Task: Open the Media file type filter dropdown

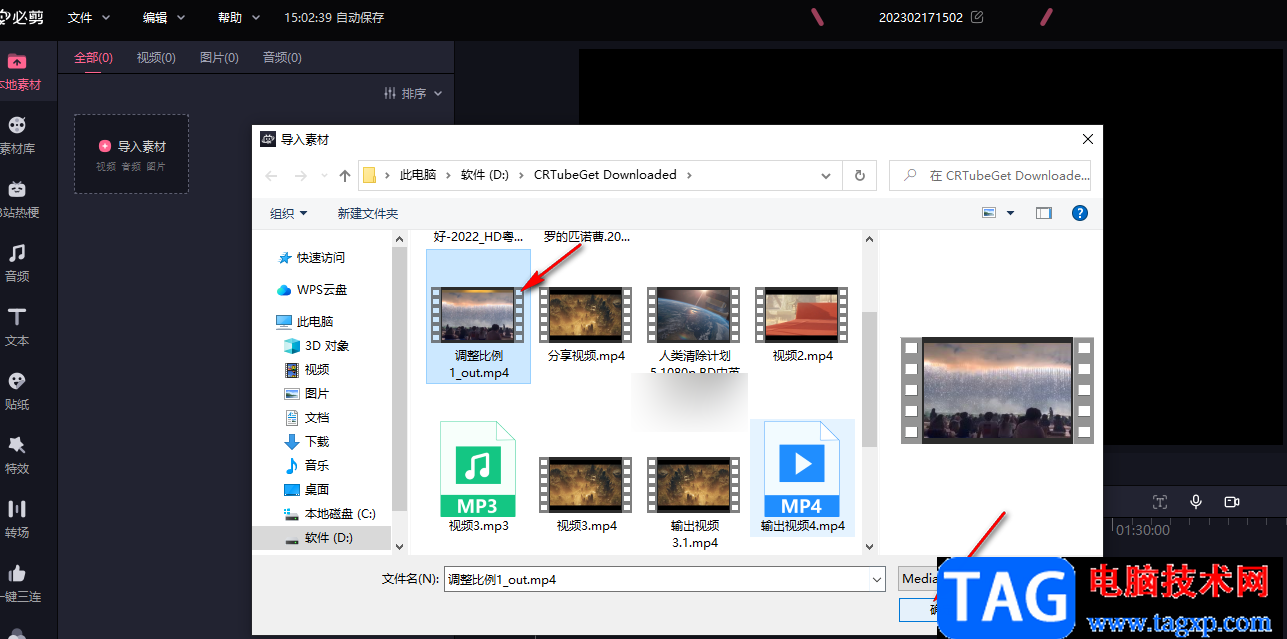Action: coord(918,579)
